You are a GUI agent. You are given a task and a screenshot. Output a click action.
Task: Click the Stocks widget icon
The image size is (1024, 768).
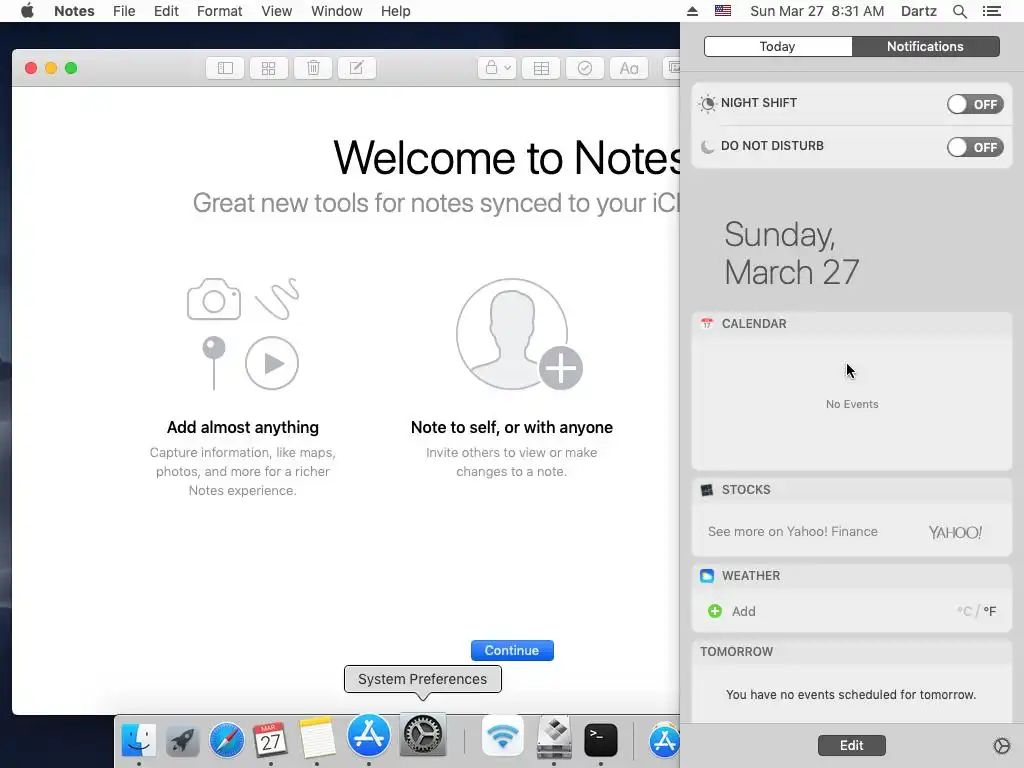(x=707, y=490)
